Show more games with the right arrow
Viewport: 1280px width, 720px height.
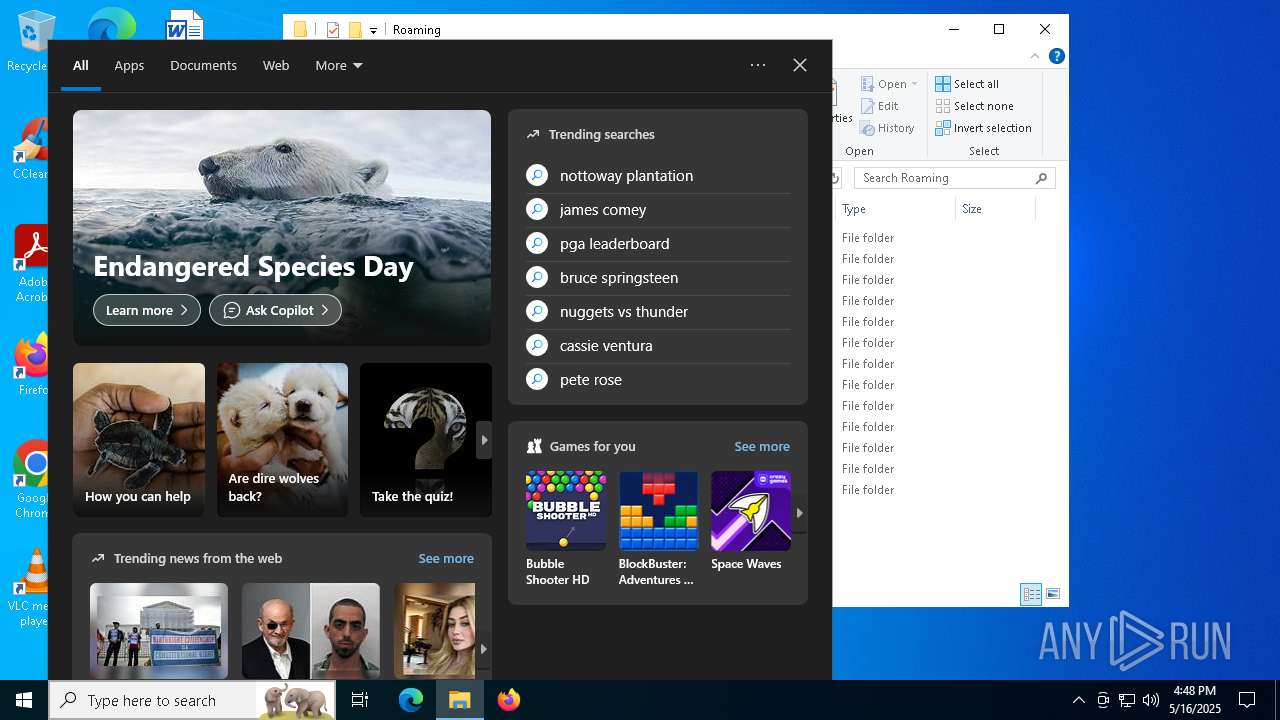coord(799,513)
